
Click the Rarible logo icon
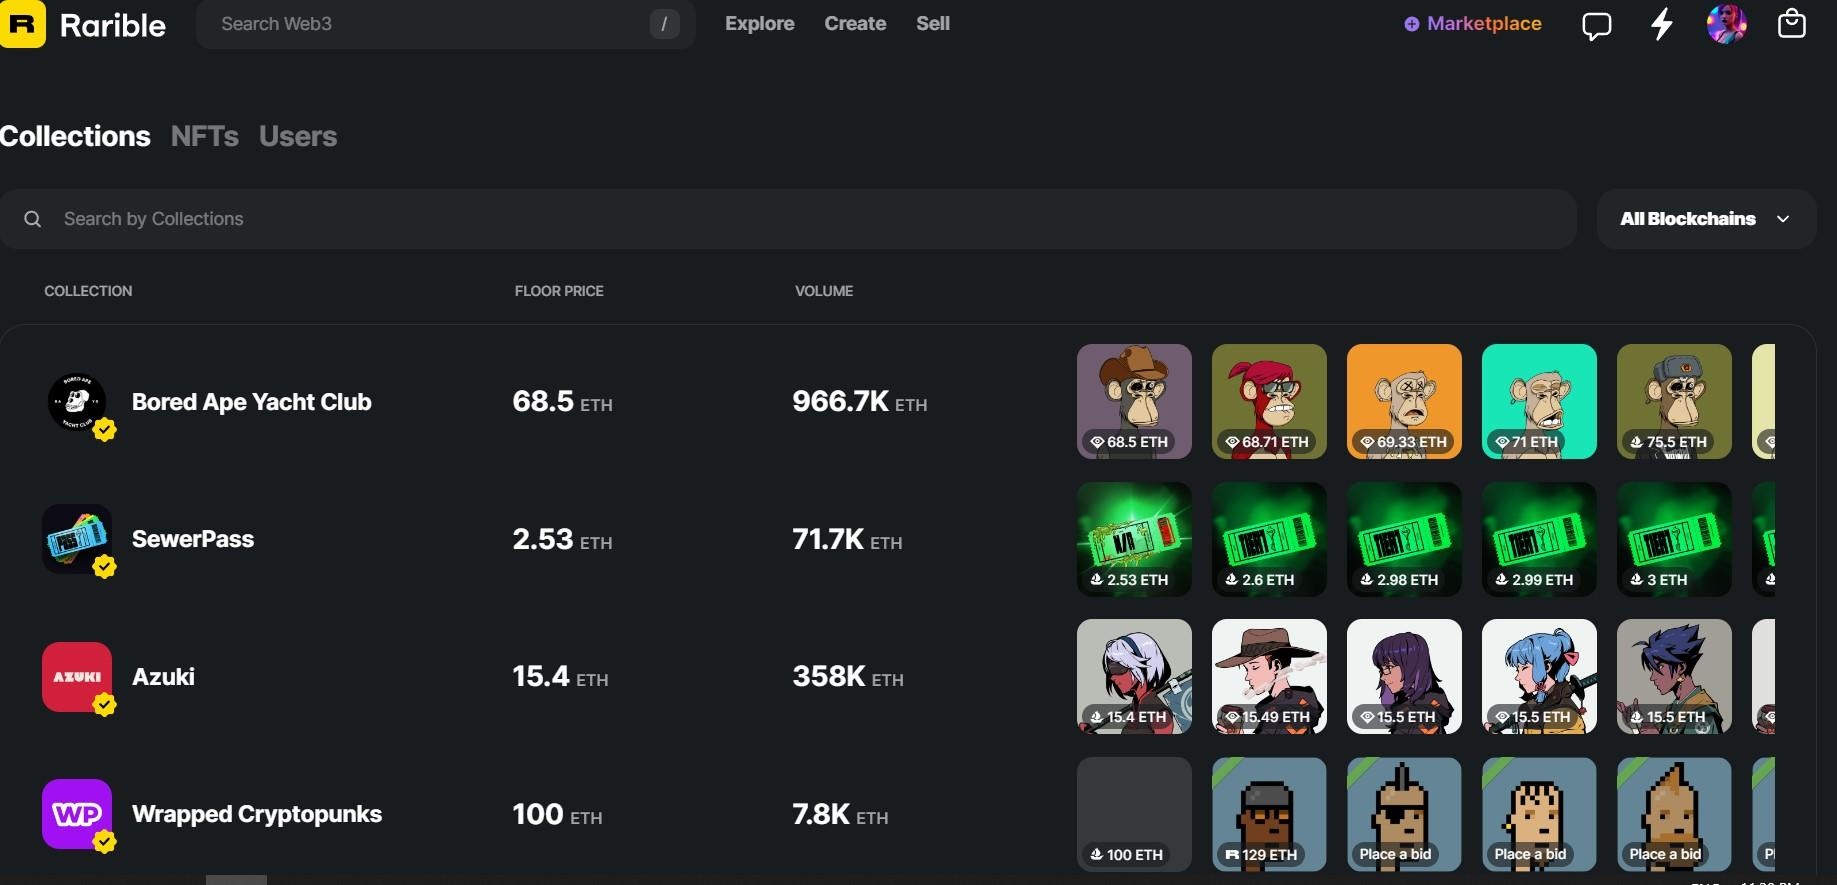pyautogui.click(x=22, y=24)
